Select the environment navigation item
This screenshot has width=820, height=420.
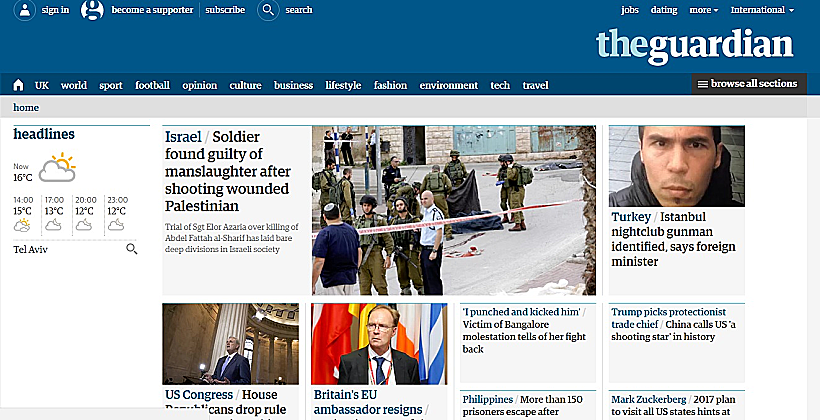(x=449, y=85)
